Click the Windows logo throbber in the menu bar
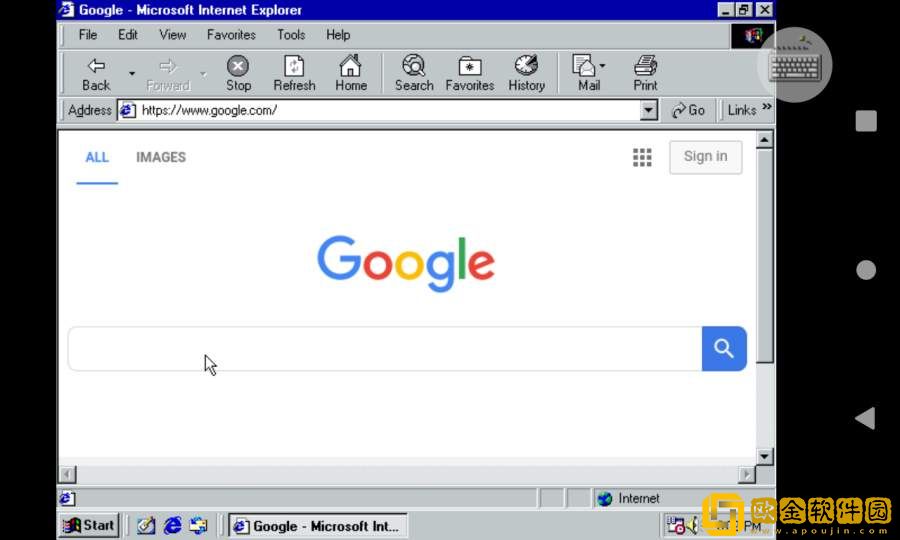 752,36
